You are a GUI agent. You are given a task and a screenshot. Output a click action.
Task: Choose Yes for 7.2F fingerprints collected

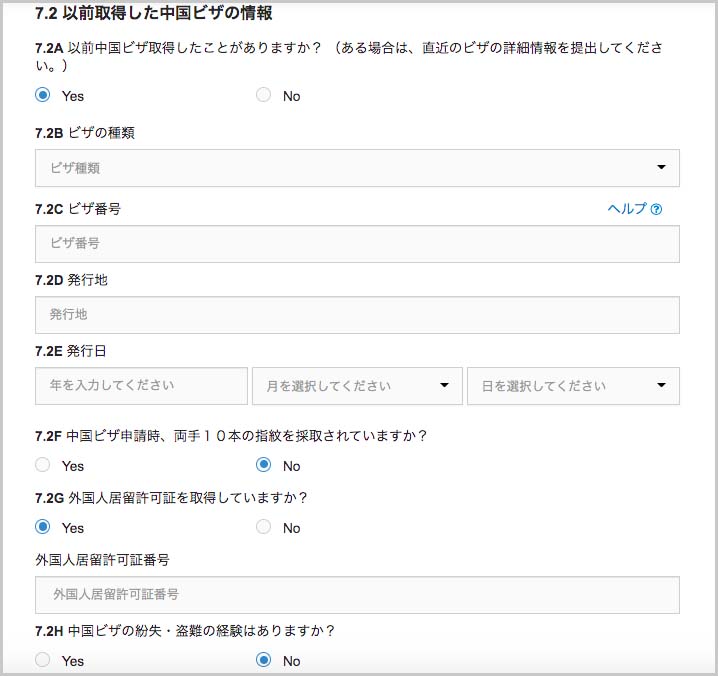(43, 465)
